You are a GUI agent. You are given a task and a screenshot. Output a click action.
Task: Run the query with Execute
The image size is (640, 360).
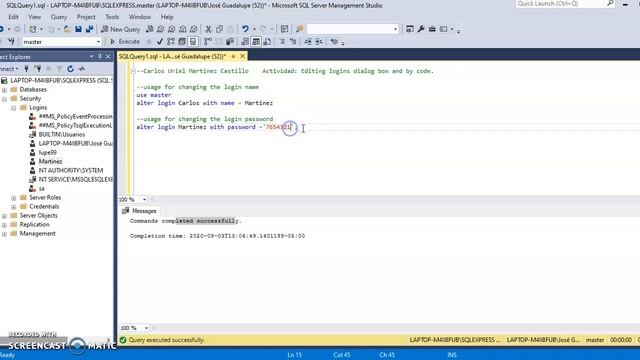point(125,42)
